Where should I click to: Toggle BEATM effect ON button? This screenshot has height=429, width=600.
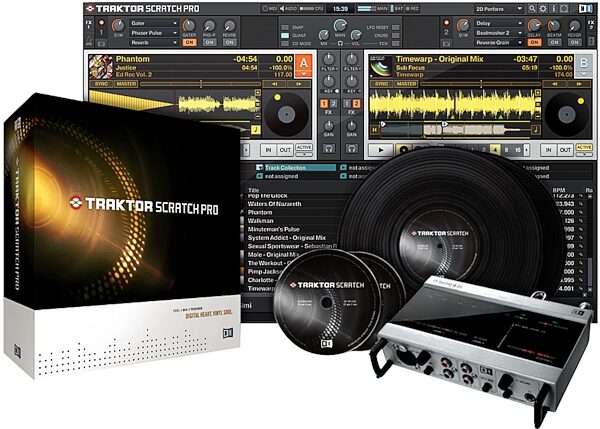(x=554, y=42)
